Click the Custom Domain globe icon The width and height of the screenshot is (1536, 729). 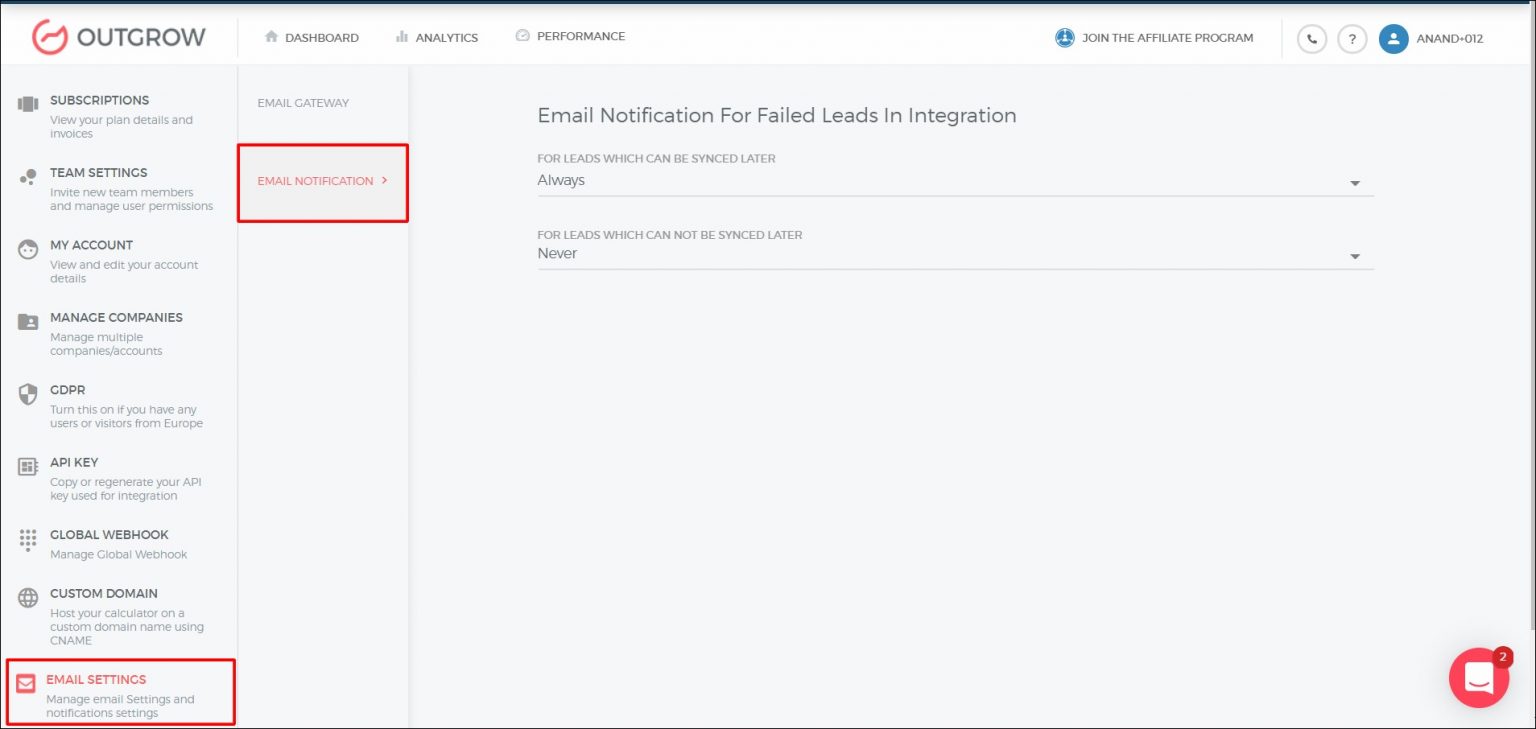[x=28, y=598]
